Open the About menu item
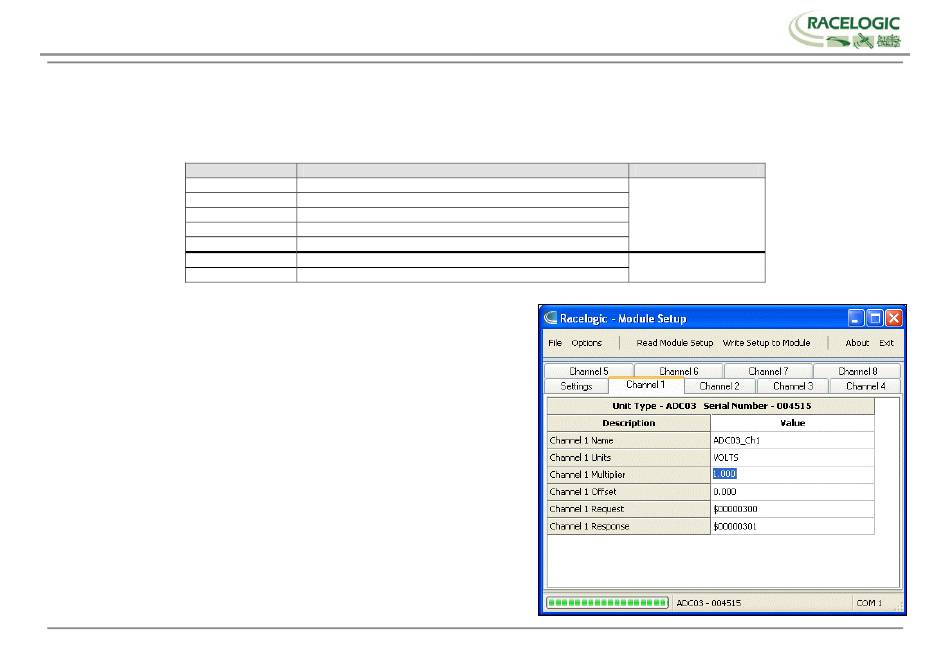This screenshot has width=950, height=648. (x=857, y=343)
